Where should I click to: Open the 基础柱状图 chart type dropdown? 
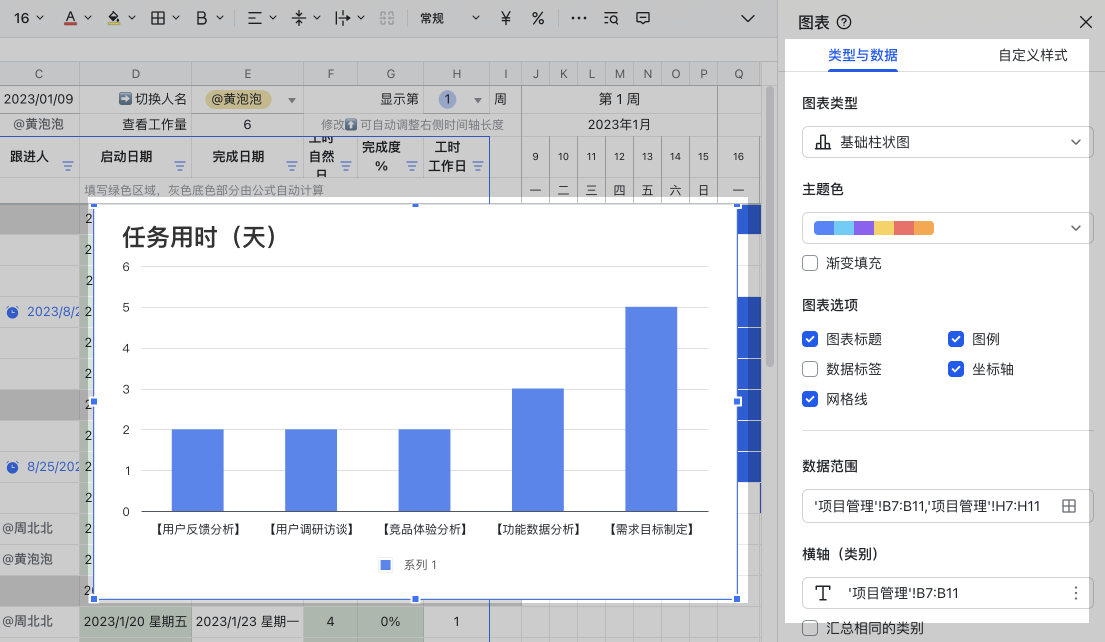point(947,142)
